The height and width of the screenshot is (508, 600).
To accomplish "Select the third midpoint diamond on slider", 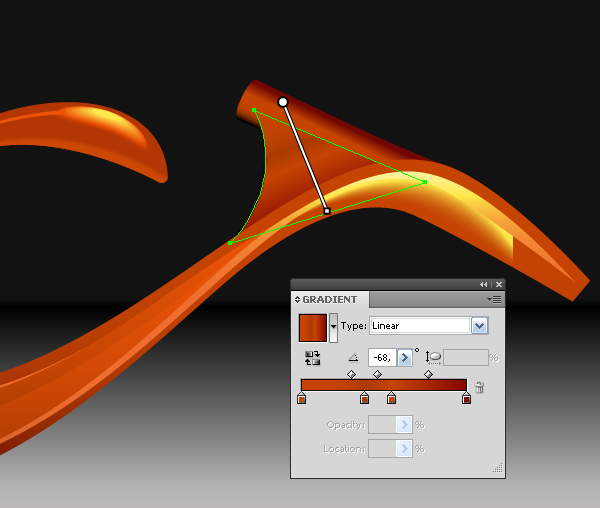I will pyautogui.click(x=428, y=374).
